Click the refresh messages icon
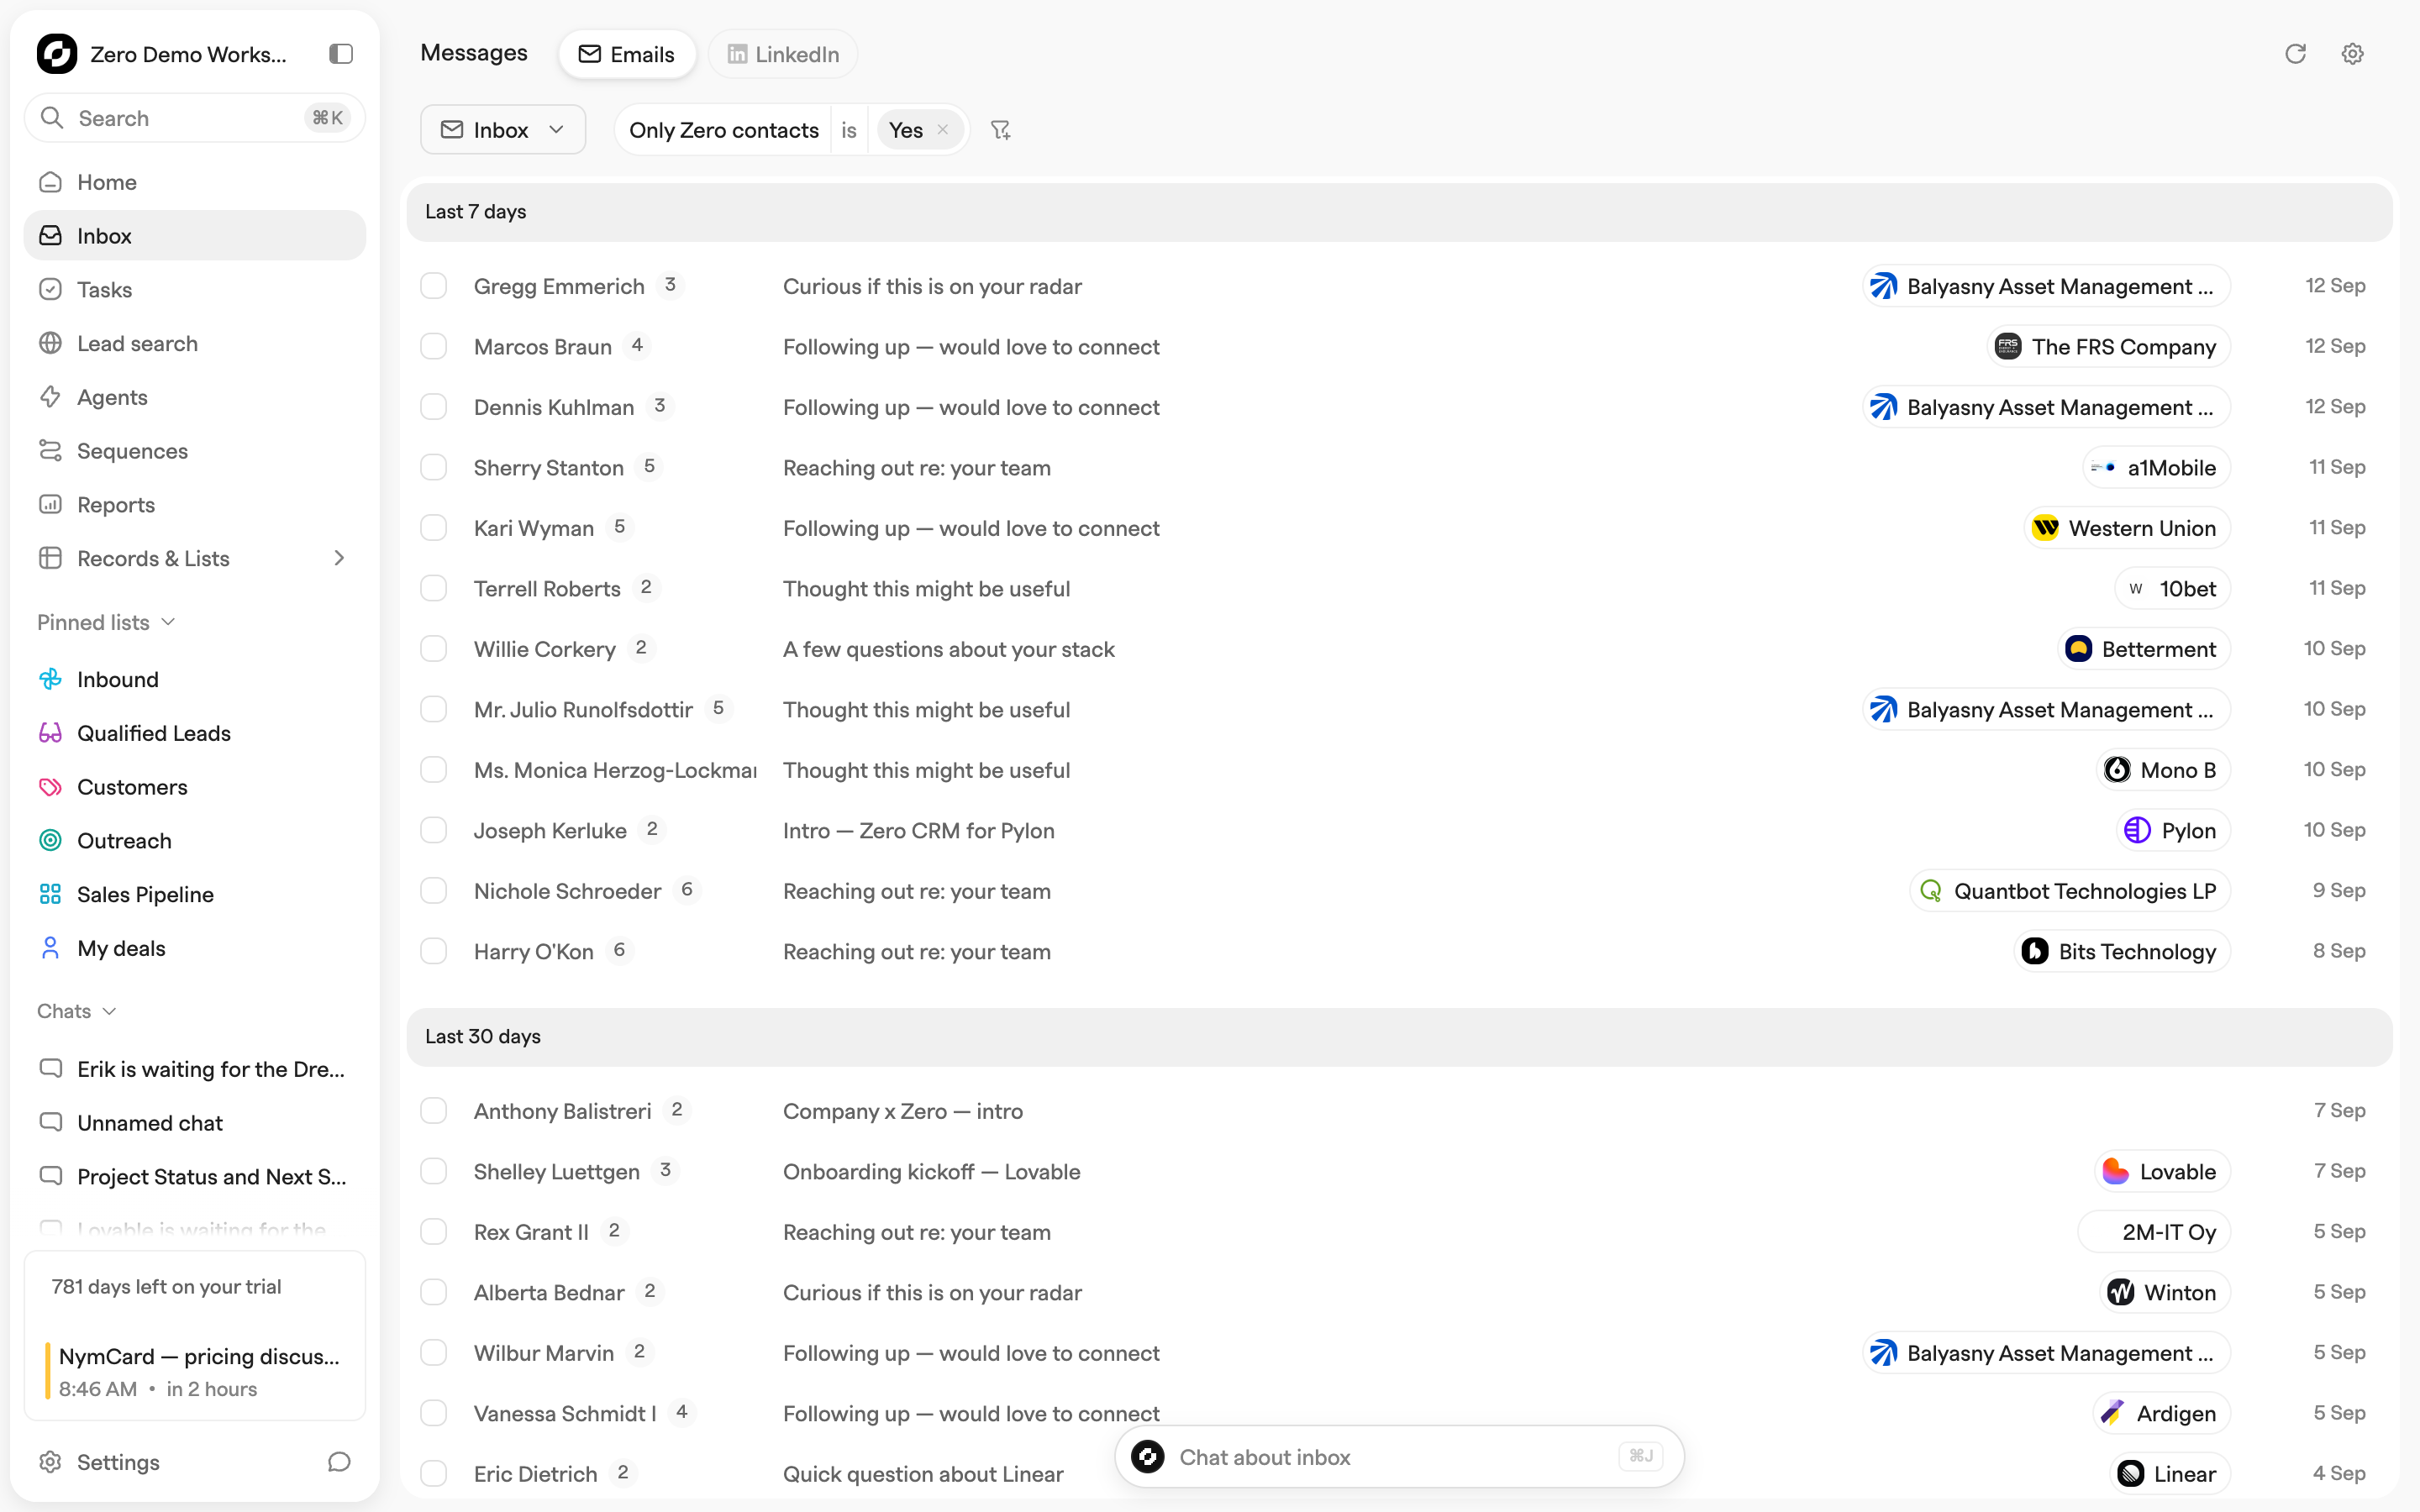This screenshot has width=2420, height=1512. (x=2295, y=54)
